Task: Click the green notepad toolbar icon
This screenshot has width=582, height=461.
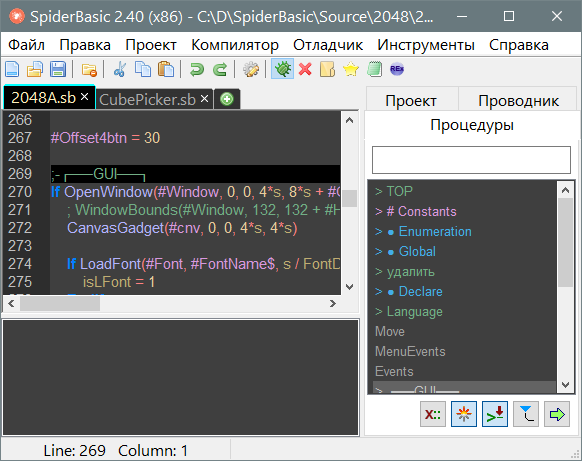Action: point(374,69)
